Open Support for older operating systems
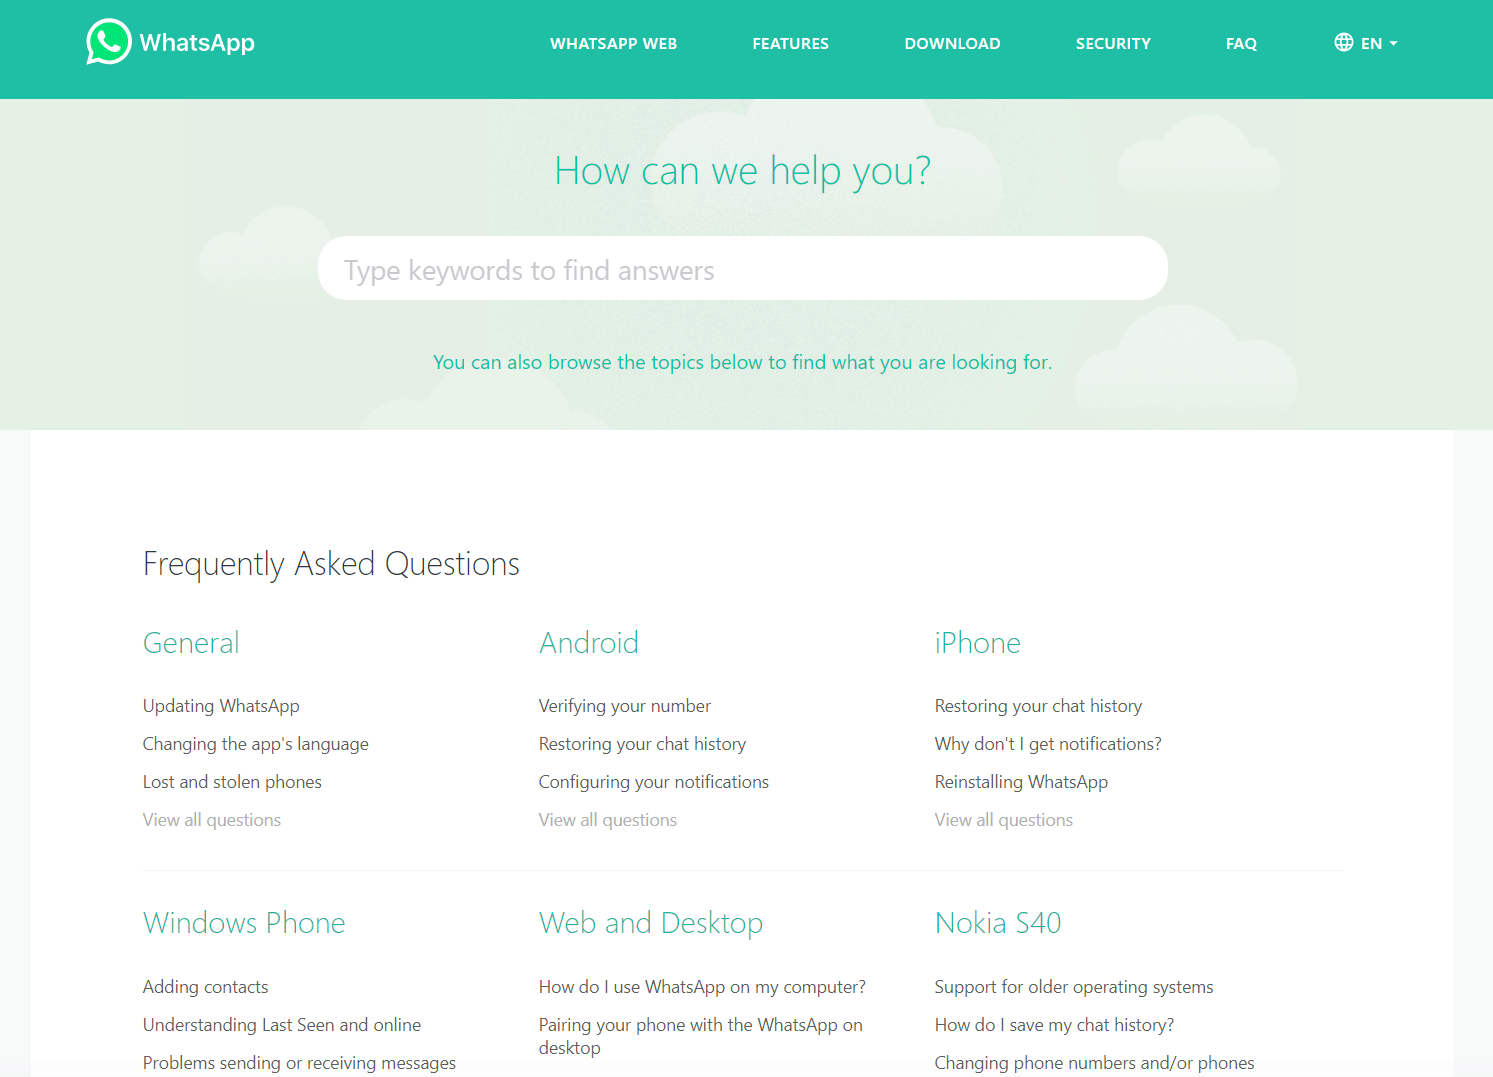This screenshot has height=1077, width=1493. (1073, 987)
